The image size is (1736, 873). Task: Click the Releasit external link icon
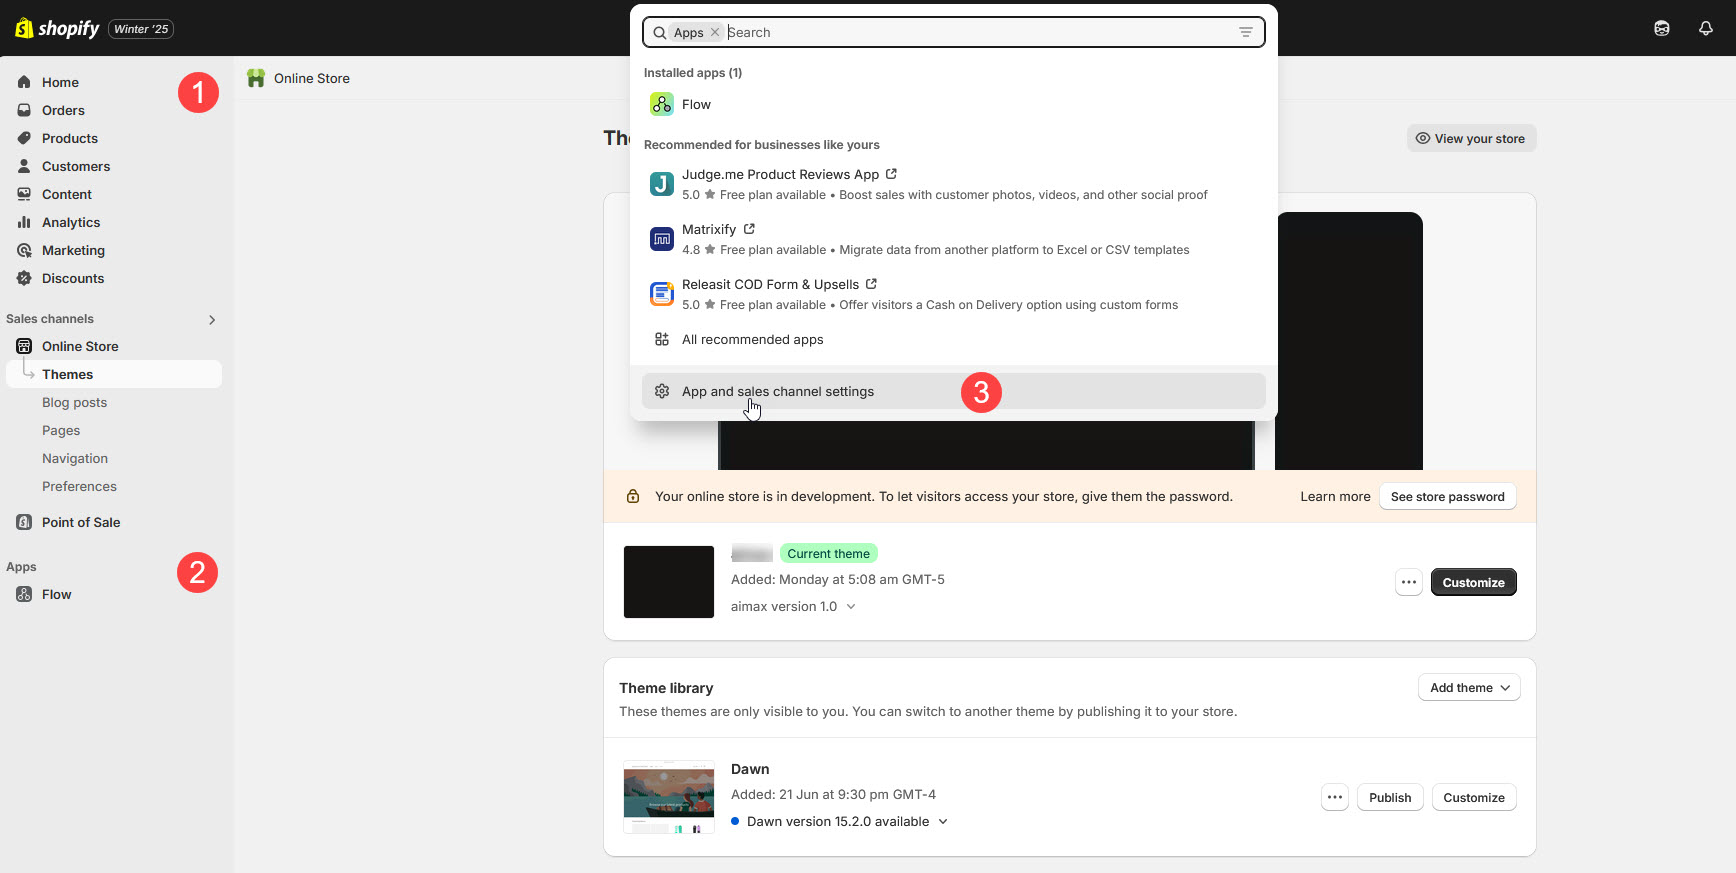[871, 284]
